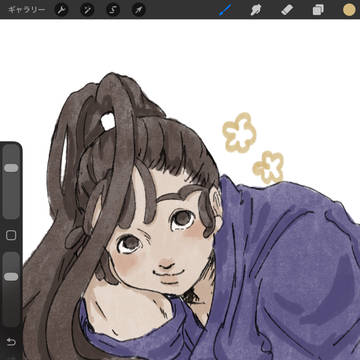The height and width of the screenshot is (360, 360).
Task: Adjust the brush opacity slider
Action: pyautogui.click(x=11, y=289)
